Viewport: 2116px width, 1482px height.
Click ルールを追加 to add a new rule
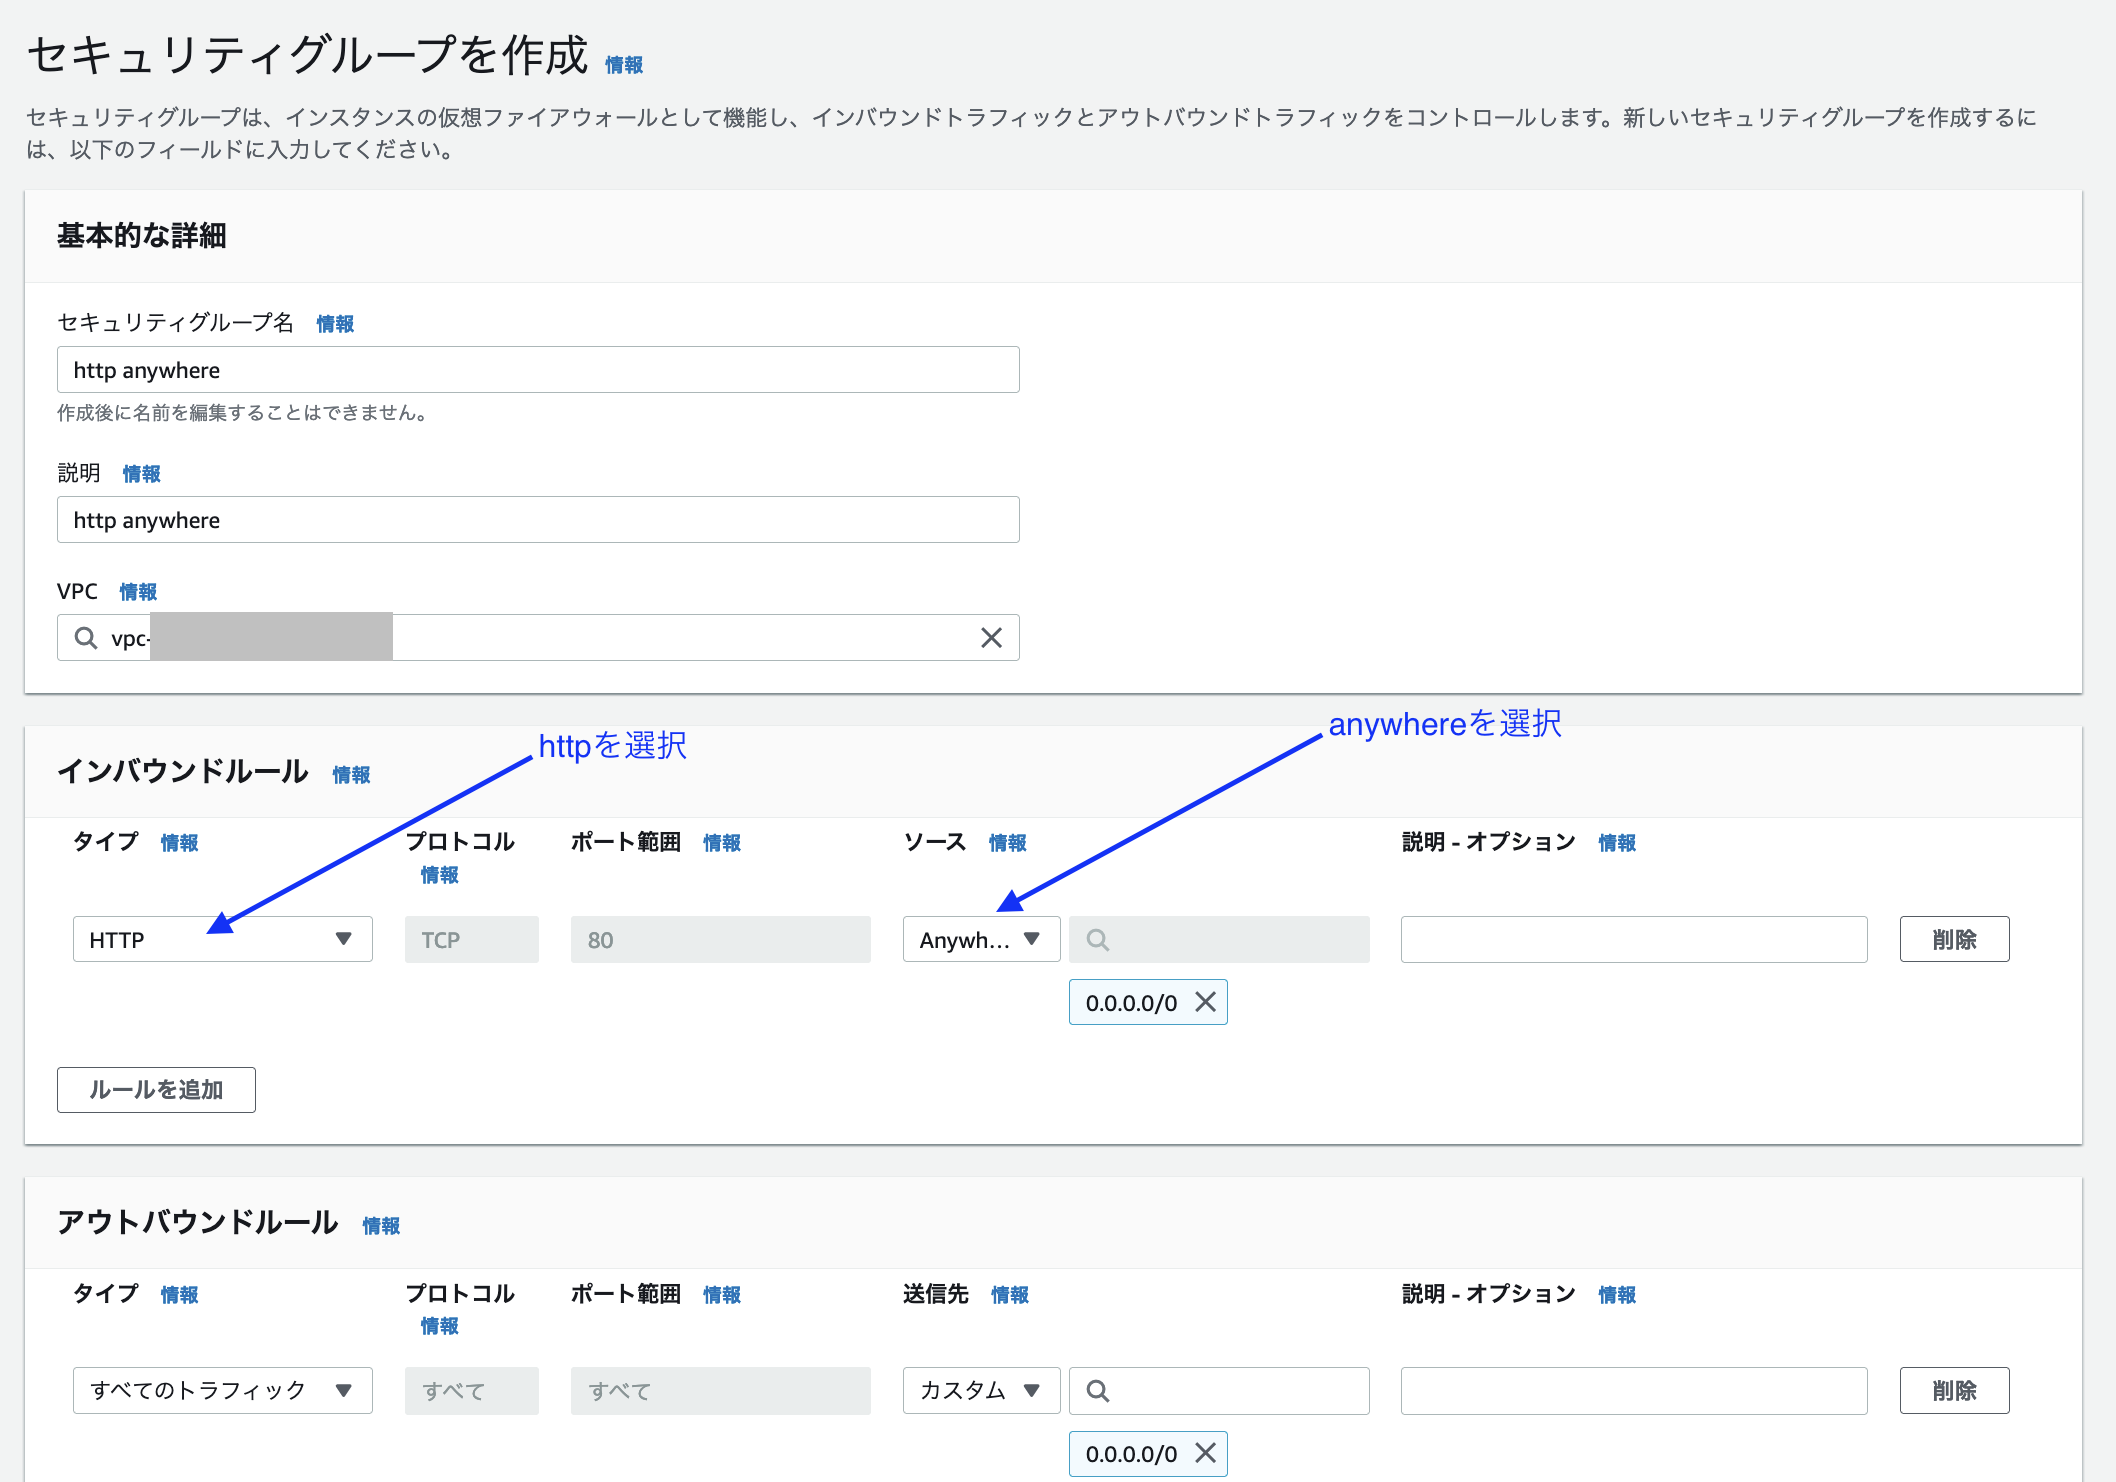156,1090
